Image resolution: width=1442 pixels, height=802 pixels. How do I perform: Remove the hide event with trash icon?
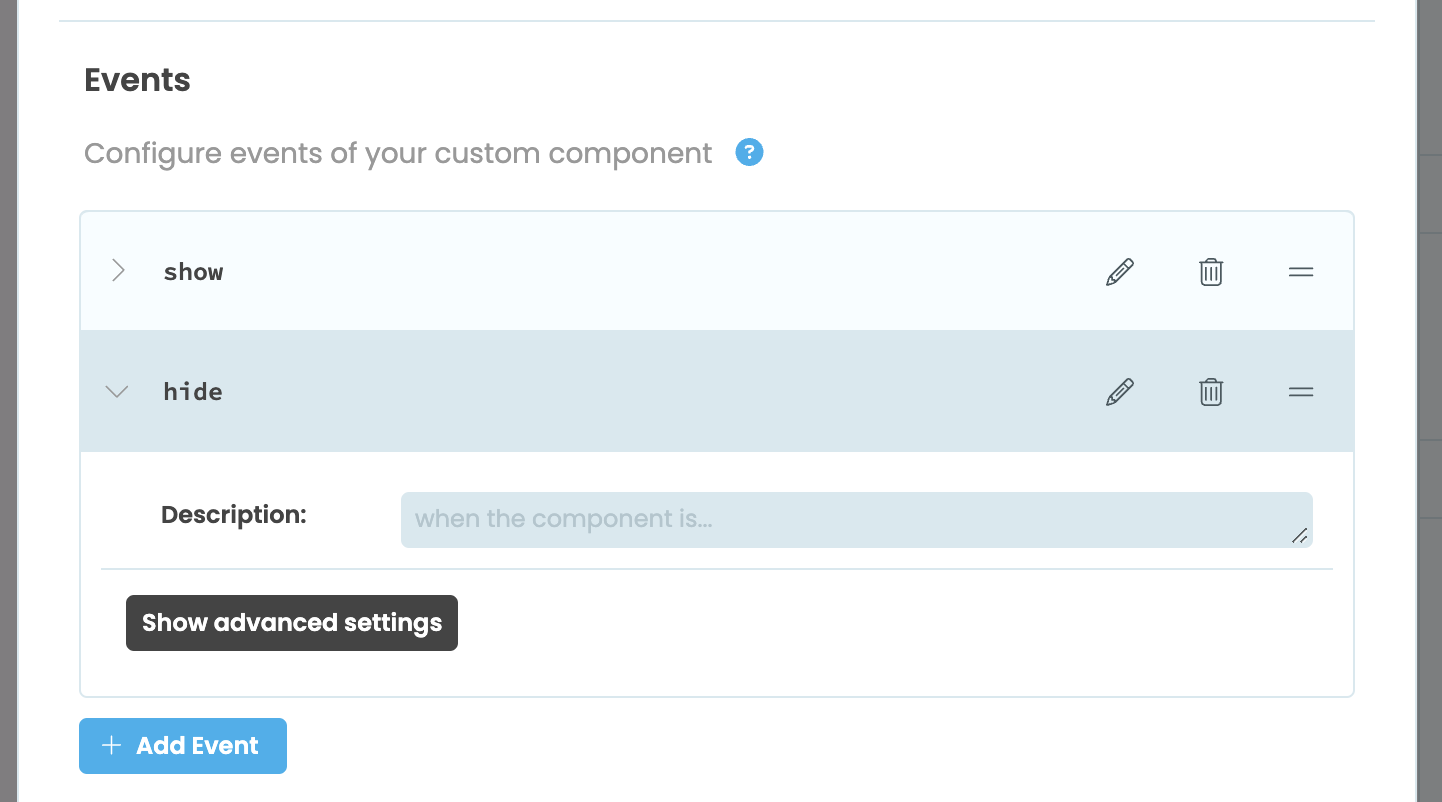point(1211,392)
